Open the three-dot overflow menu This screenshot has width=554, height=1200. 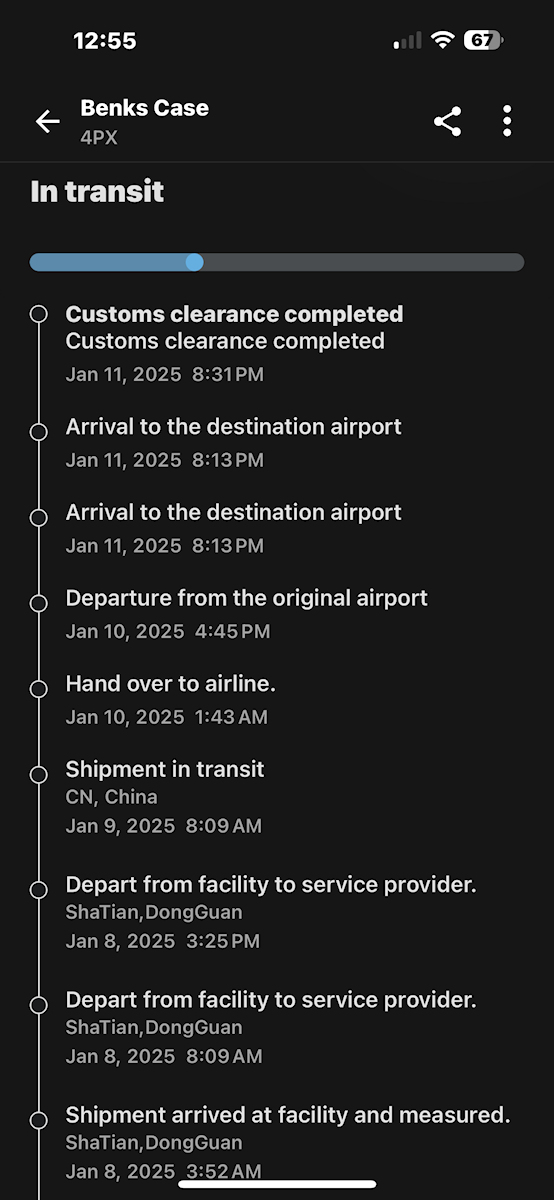tap(507, 121)
